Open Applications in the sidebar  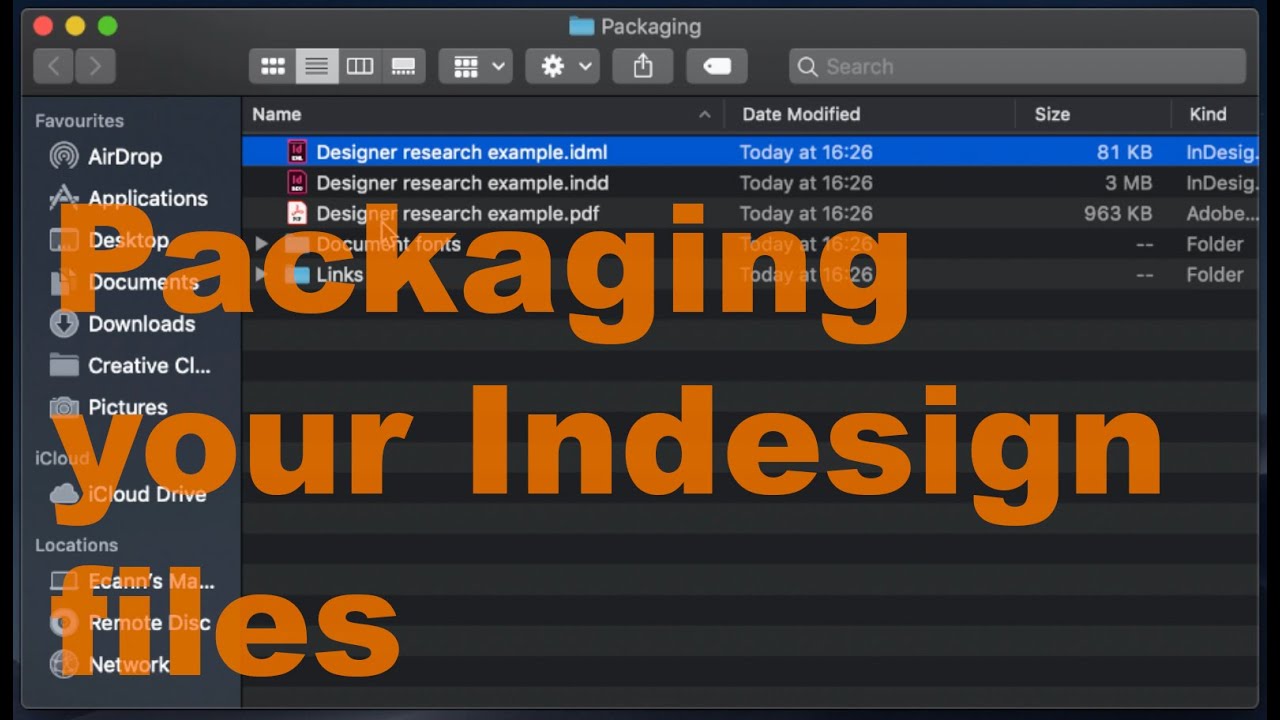[148, 198]
